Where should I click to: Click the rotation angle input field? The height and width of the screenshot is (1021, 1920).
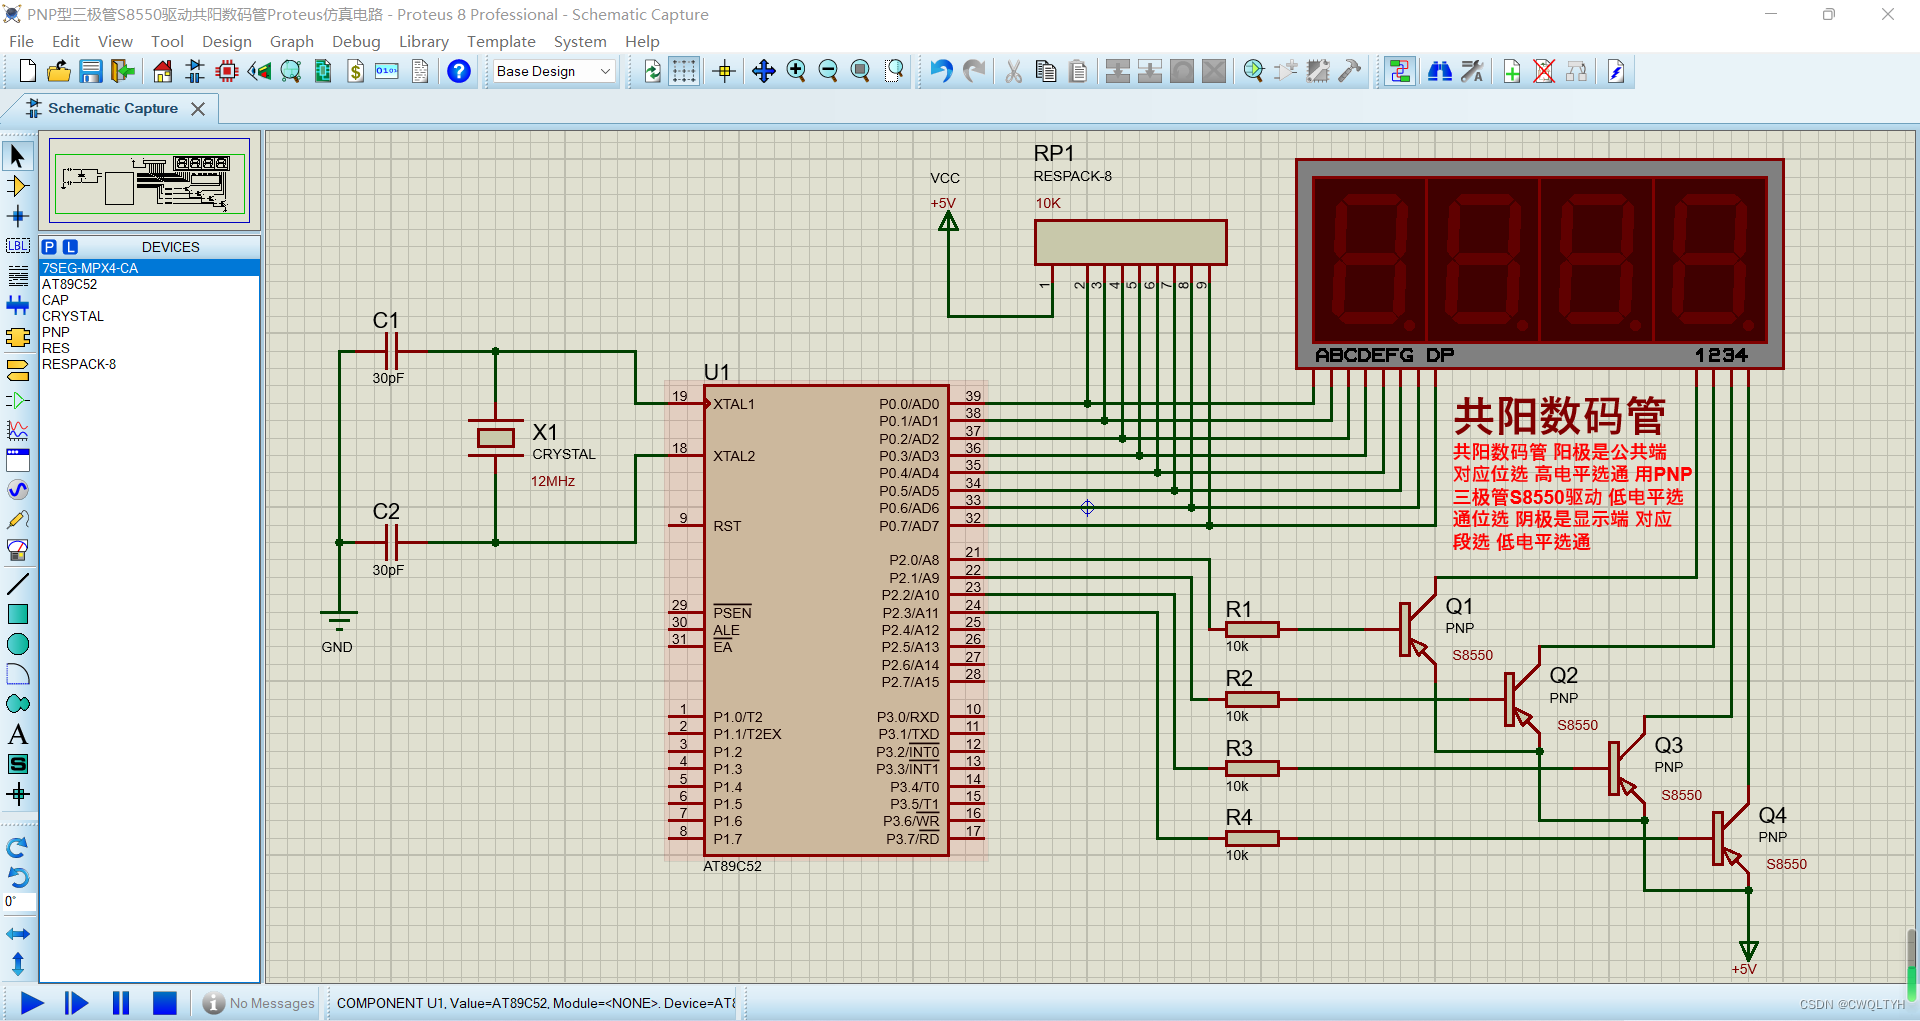[19, 902]
